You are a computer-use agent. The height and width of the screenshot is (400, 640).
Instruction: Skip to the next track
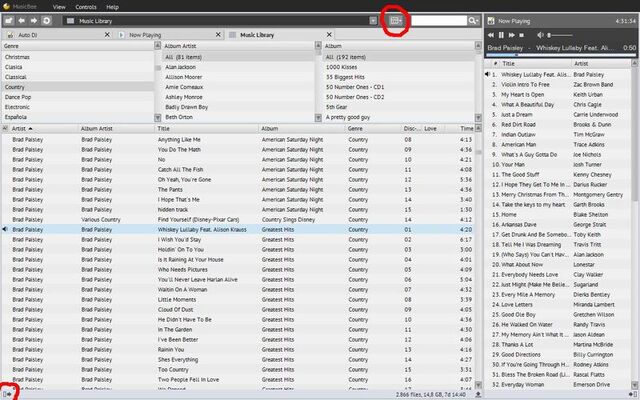[x=511, y=35]
